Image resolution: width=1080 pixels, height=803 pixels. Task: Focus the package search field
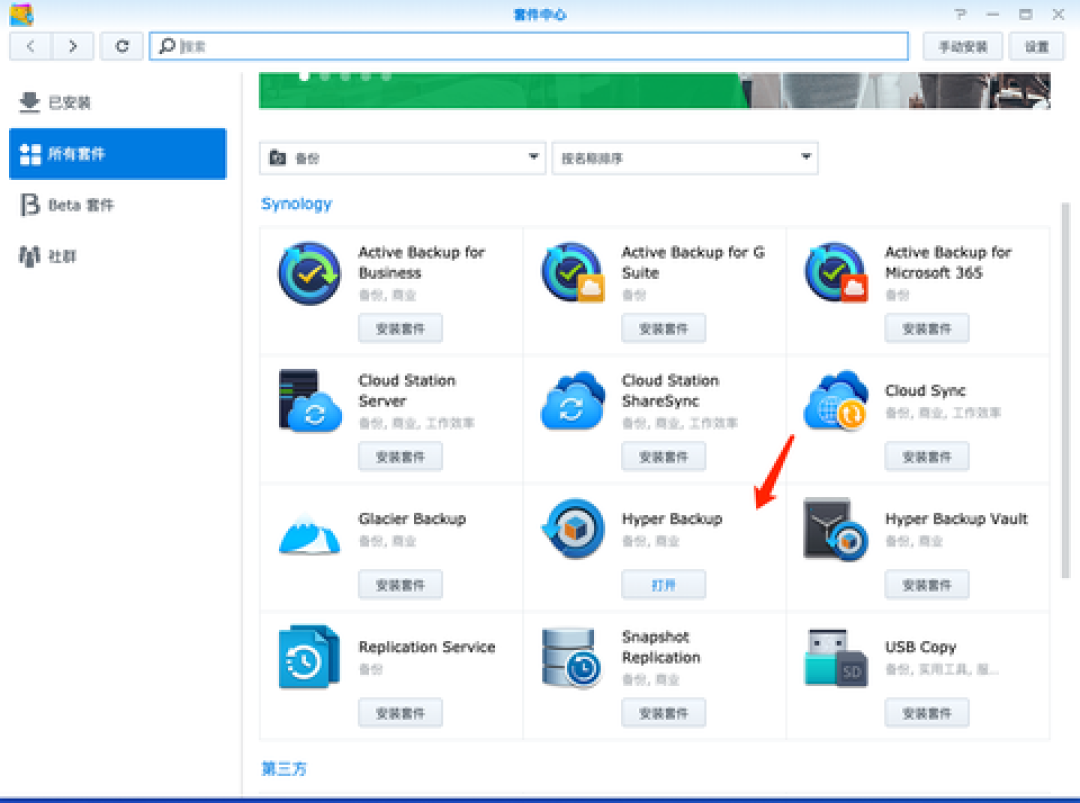(529, 46)
